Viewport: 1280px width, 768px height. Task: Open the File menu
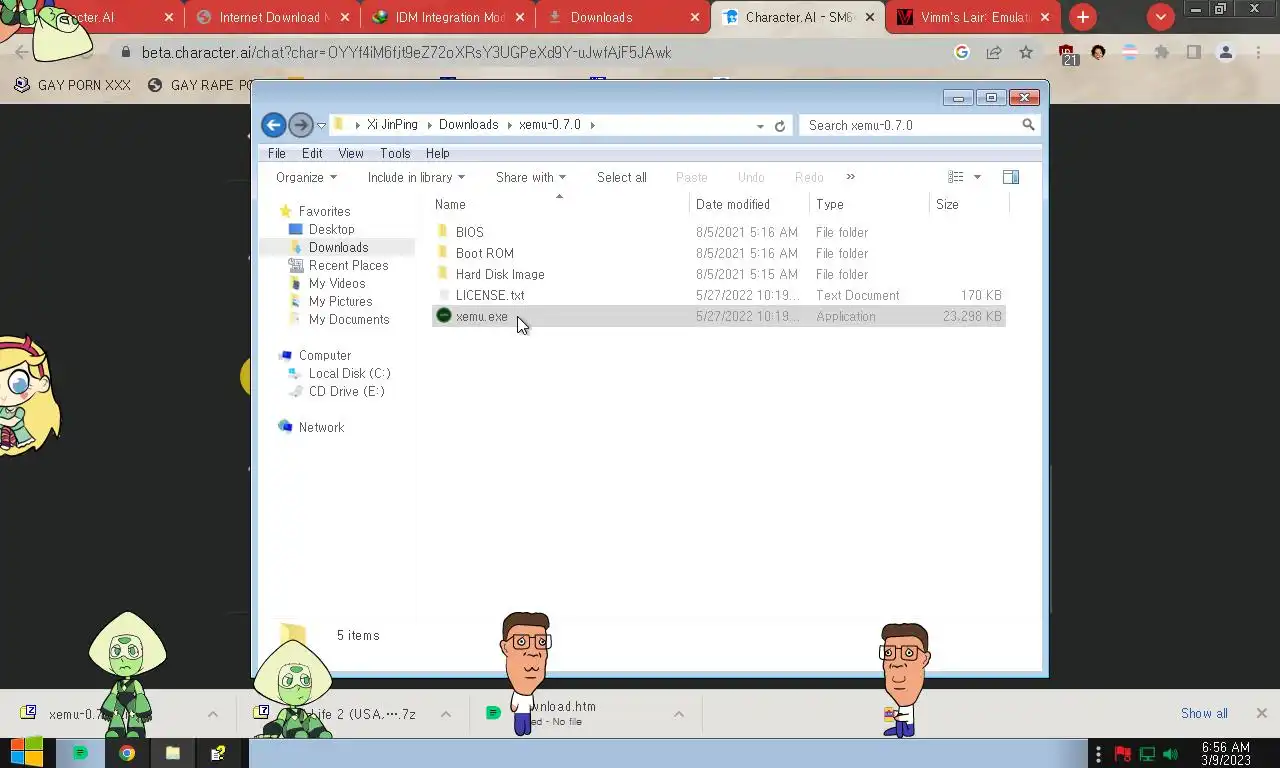tap(277, 153)
